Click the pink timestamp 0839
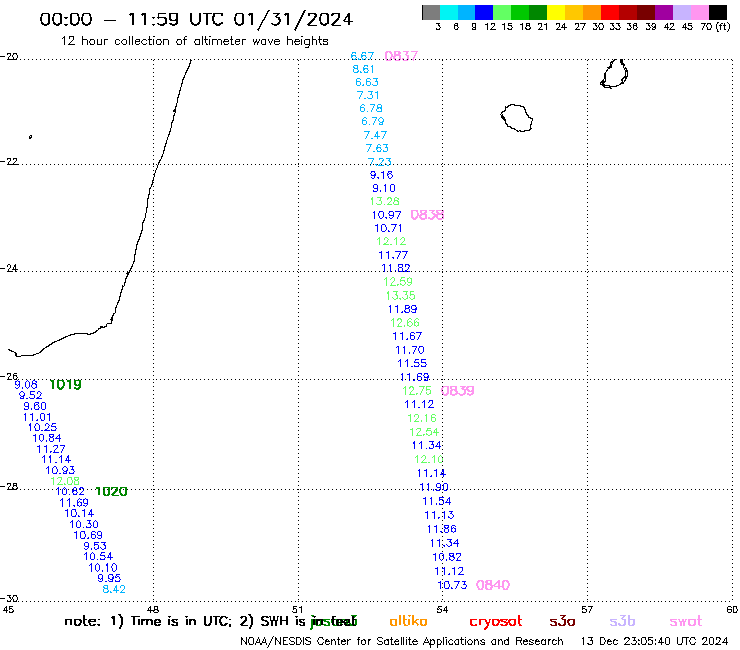740x650 pixels. pos(458,391)
